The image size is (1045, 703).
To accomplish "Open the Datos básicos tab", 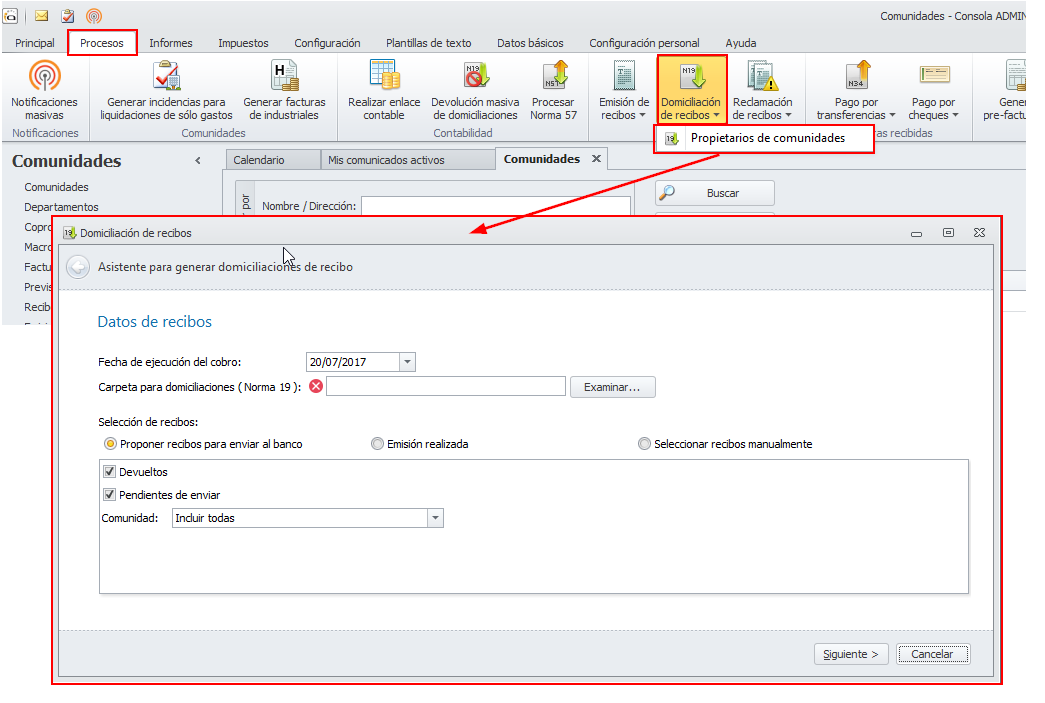I will click(x=530, y=43).
